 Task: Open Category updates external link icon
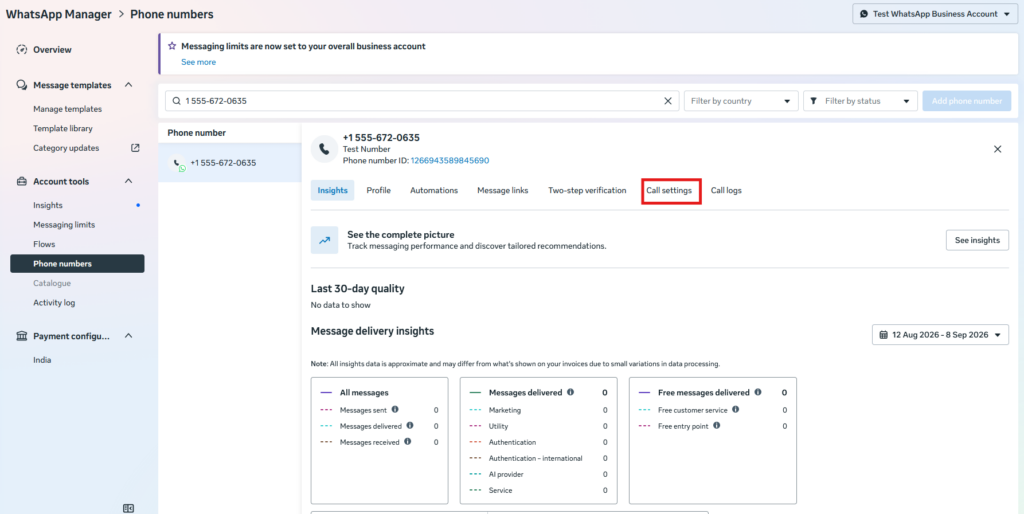[x=135, y=148]
